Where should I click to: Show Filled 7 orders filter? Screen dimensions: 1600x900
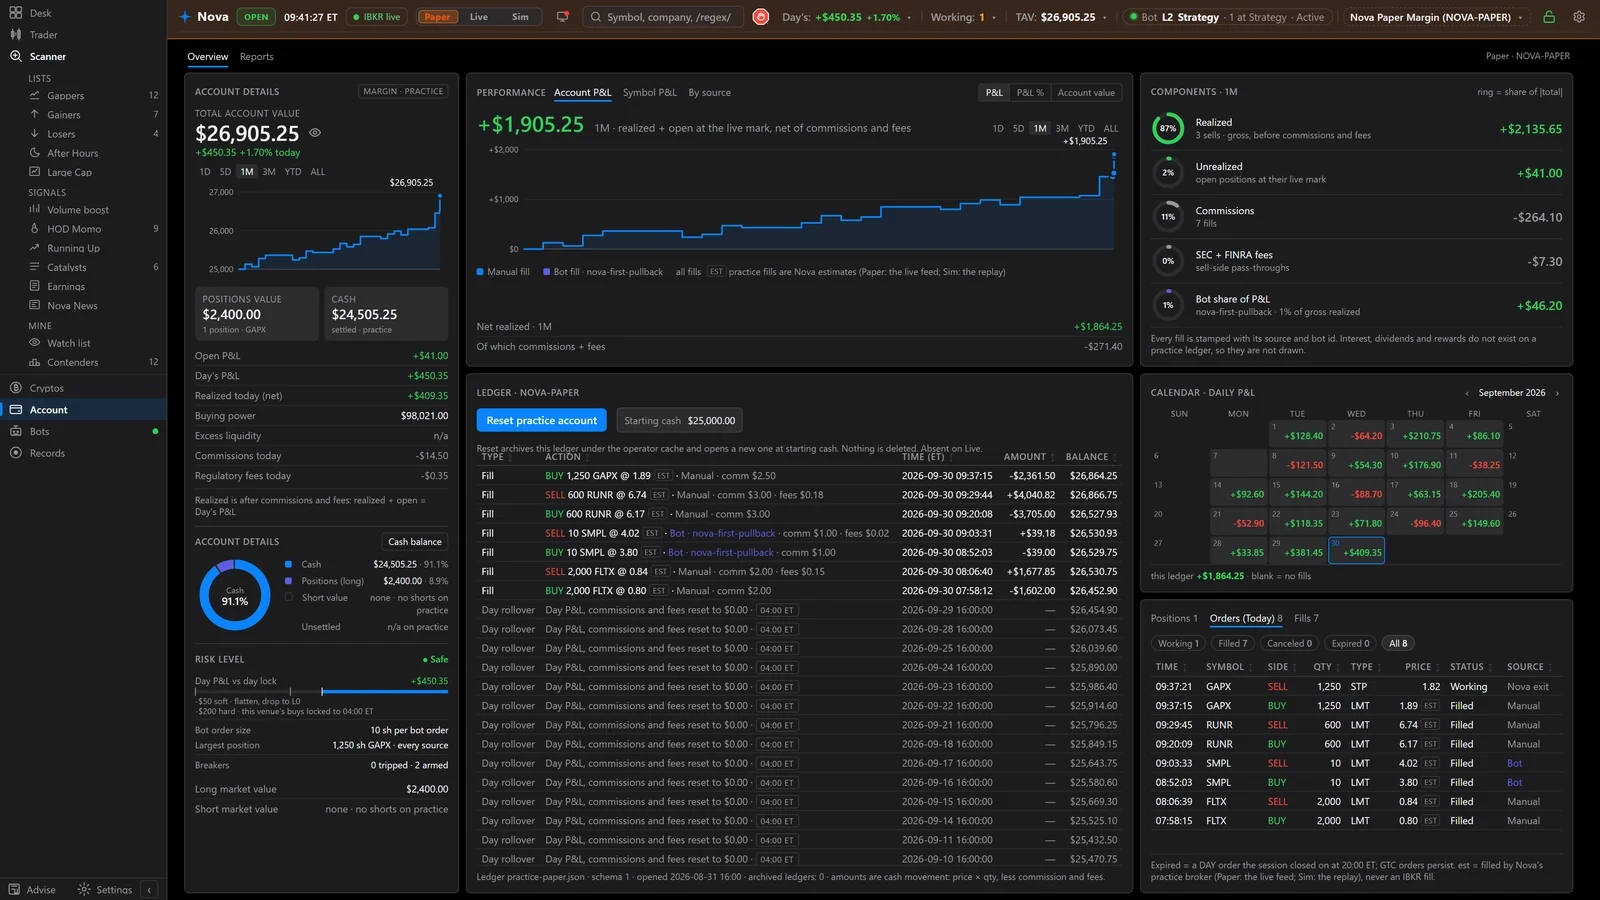1233,643
